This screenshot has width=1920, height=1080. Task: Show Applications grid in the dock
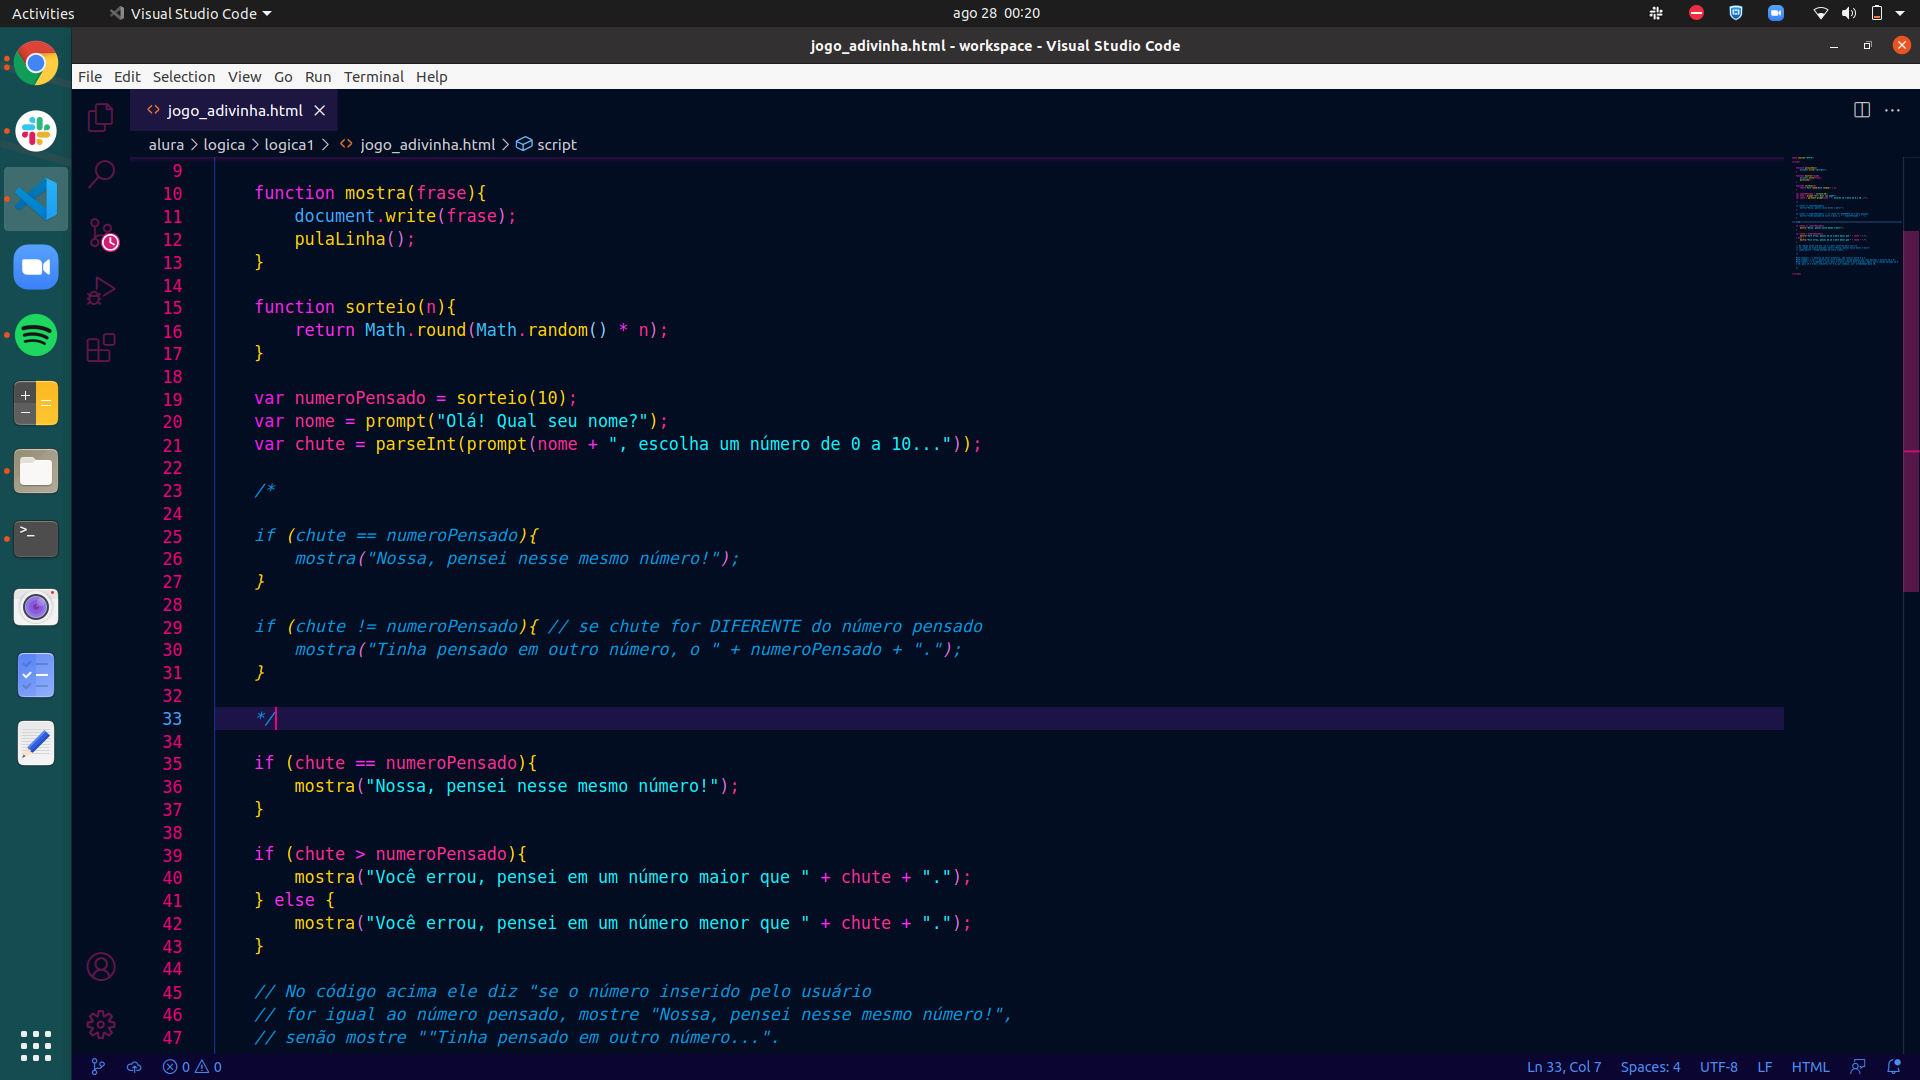[36, 1045]
